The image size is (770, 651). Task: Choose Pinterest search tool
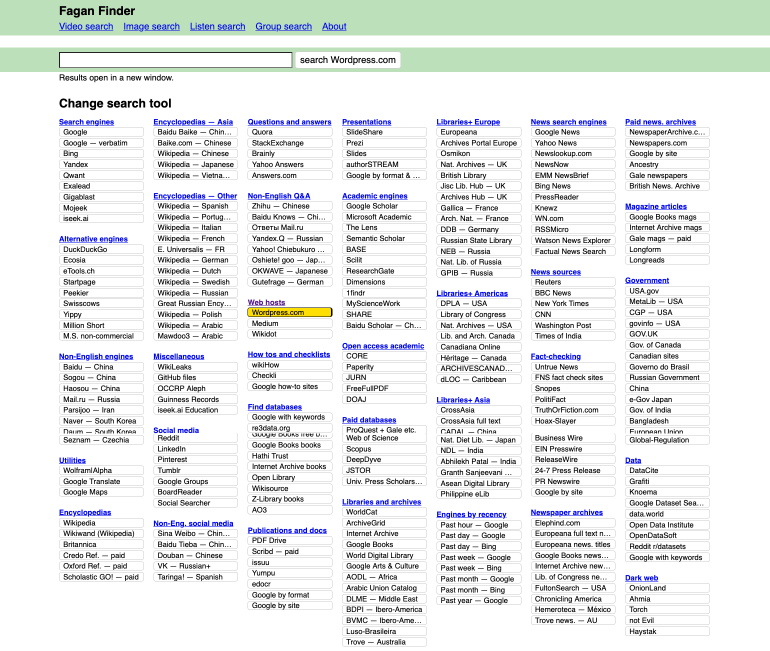(x=195, y=460)
